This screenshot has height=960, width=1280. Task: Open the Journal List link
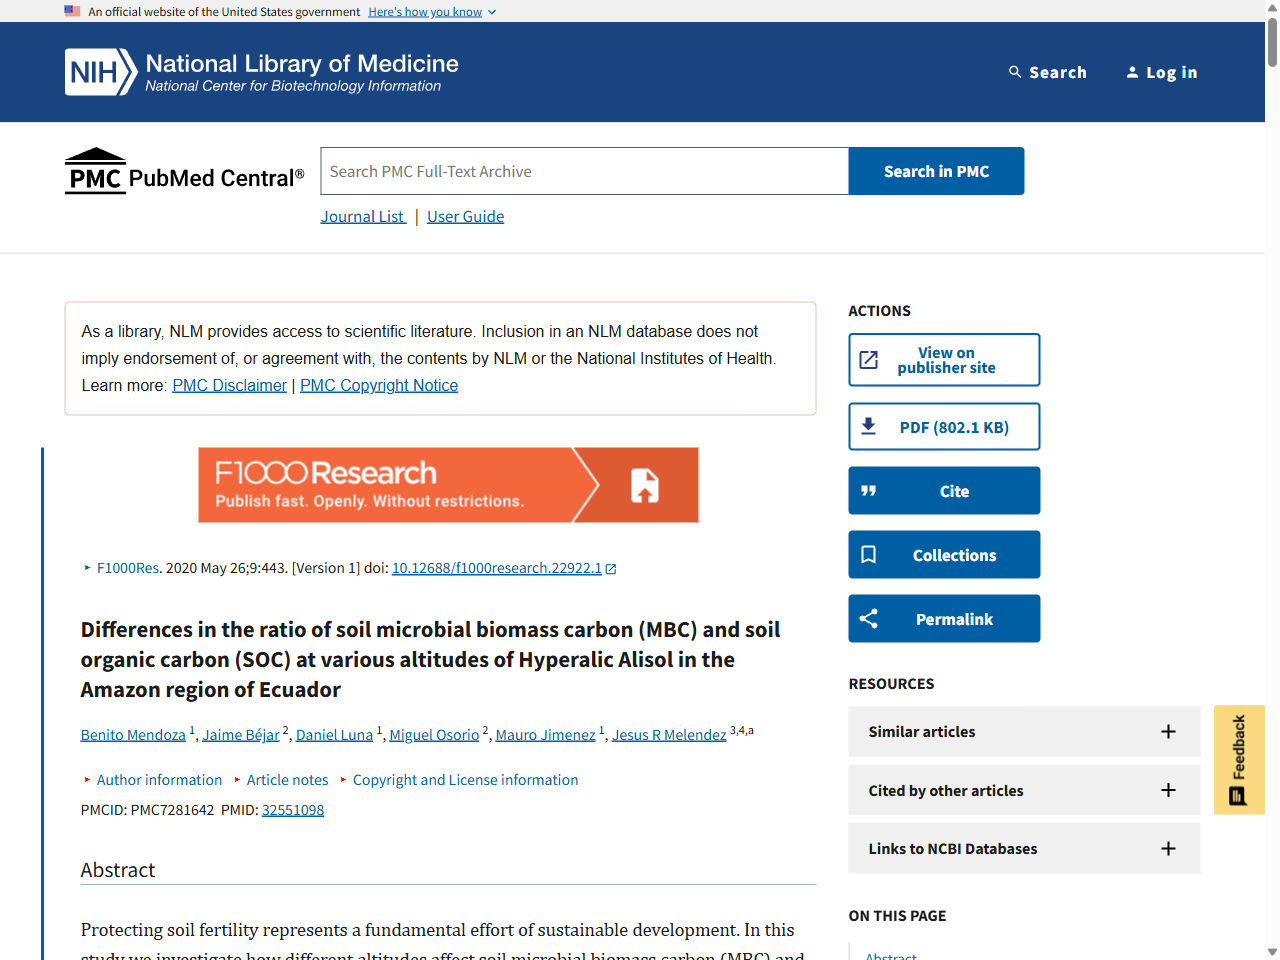tap(363, 217)
